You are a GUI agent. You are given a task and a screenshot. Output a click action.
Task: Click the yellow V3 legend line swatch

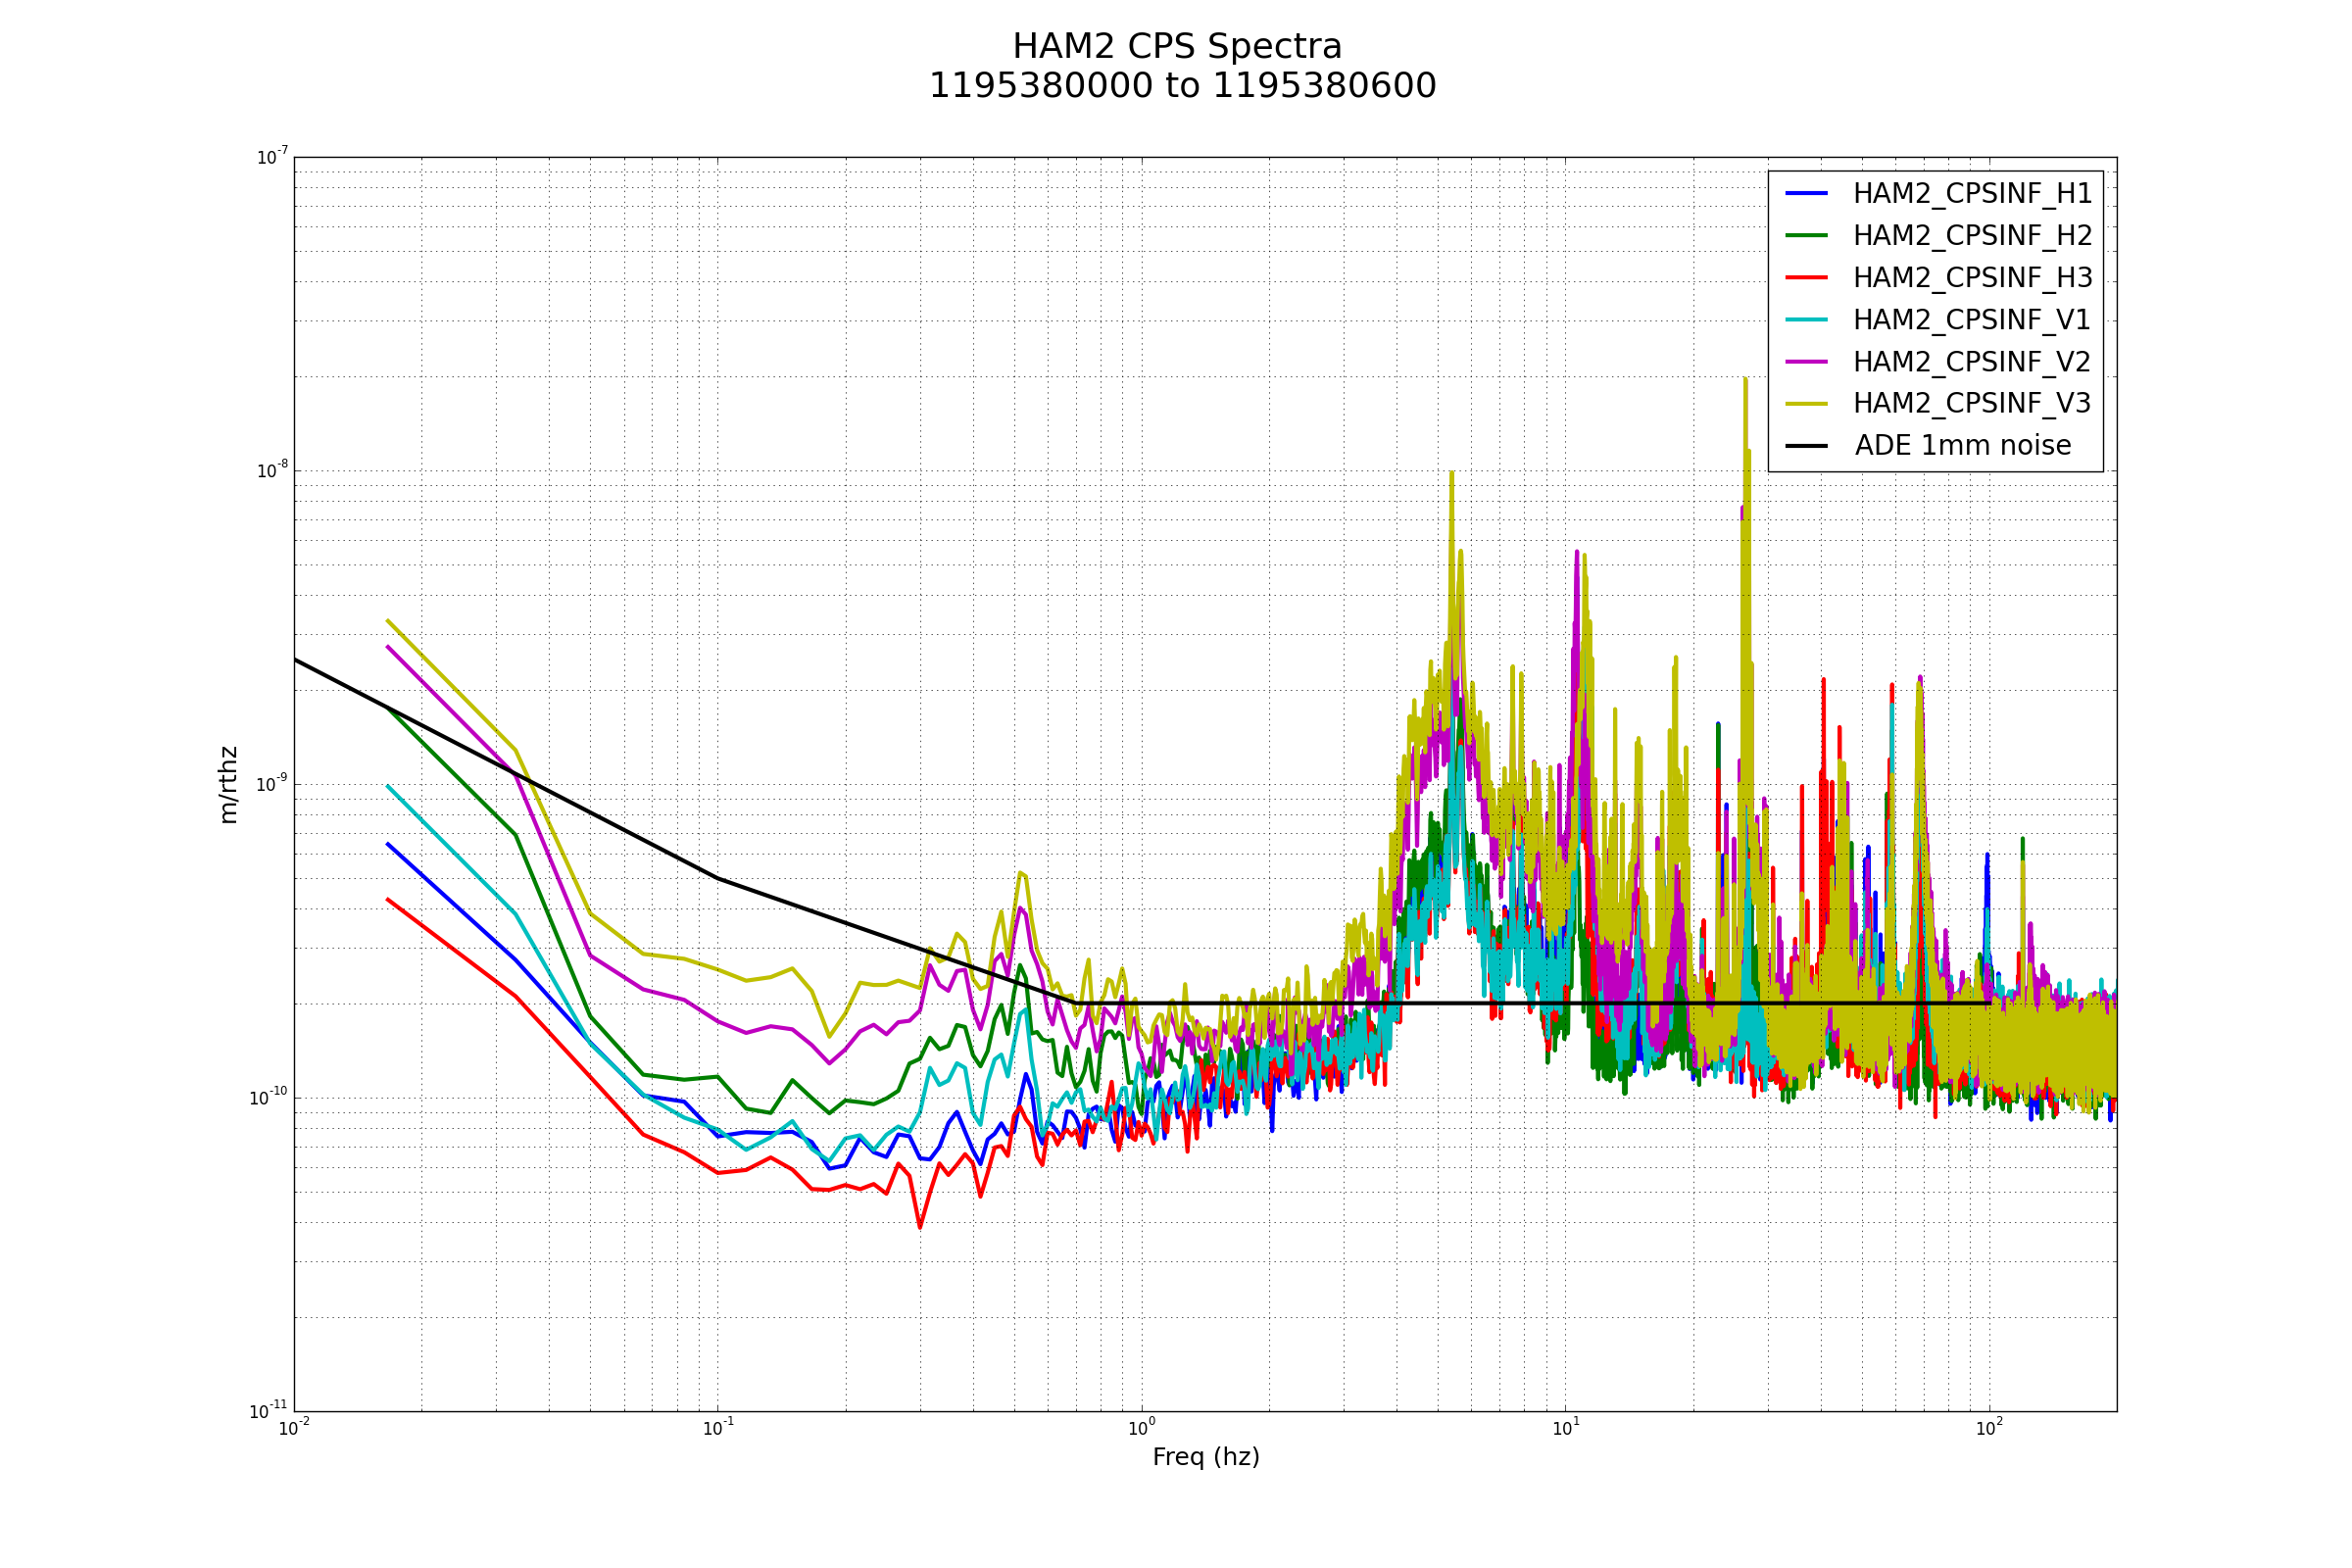(1806, 403)
